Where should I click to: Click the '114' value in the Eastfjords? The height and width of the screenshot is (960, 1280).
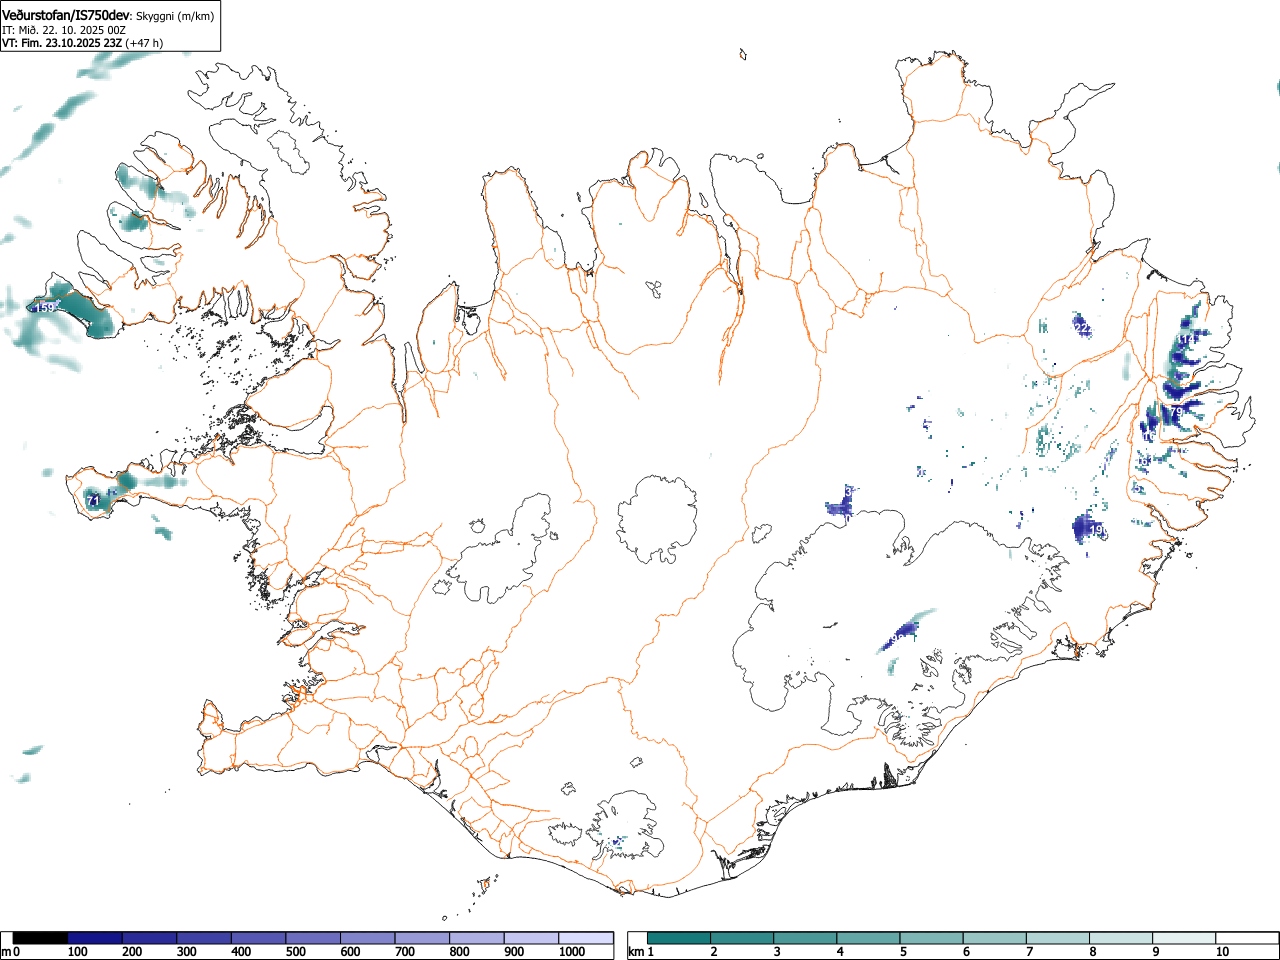[1188, 341]
